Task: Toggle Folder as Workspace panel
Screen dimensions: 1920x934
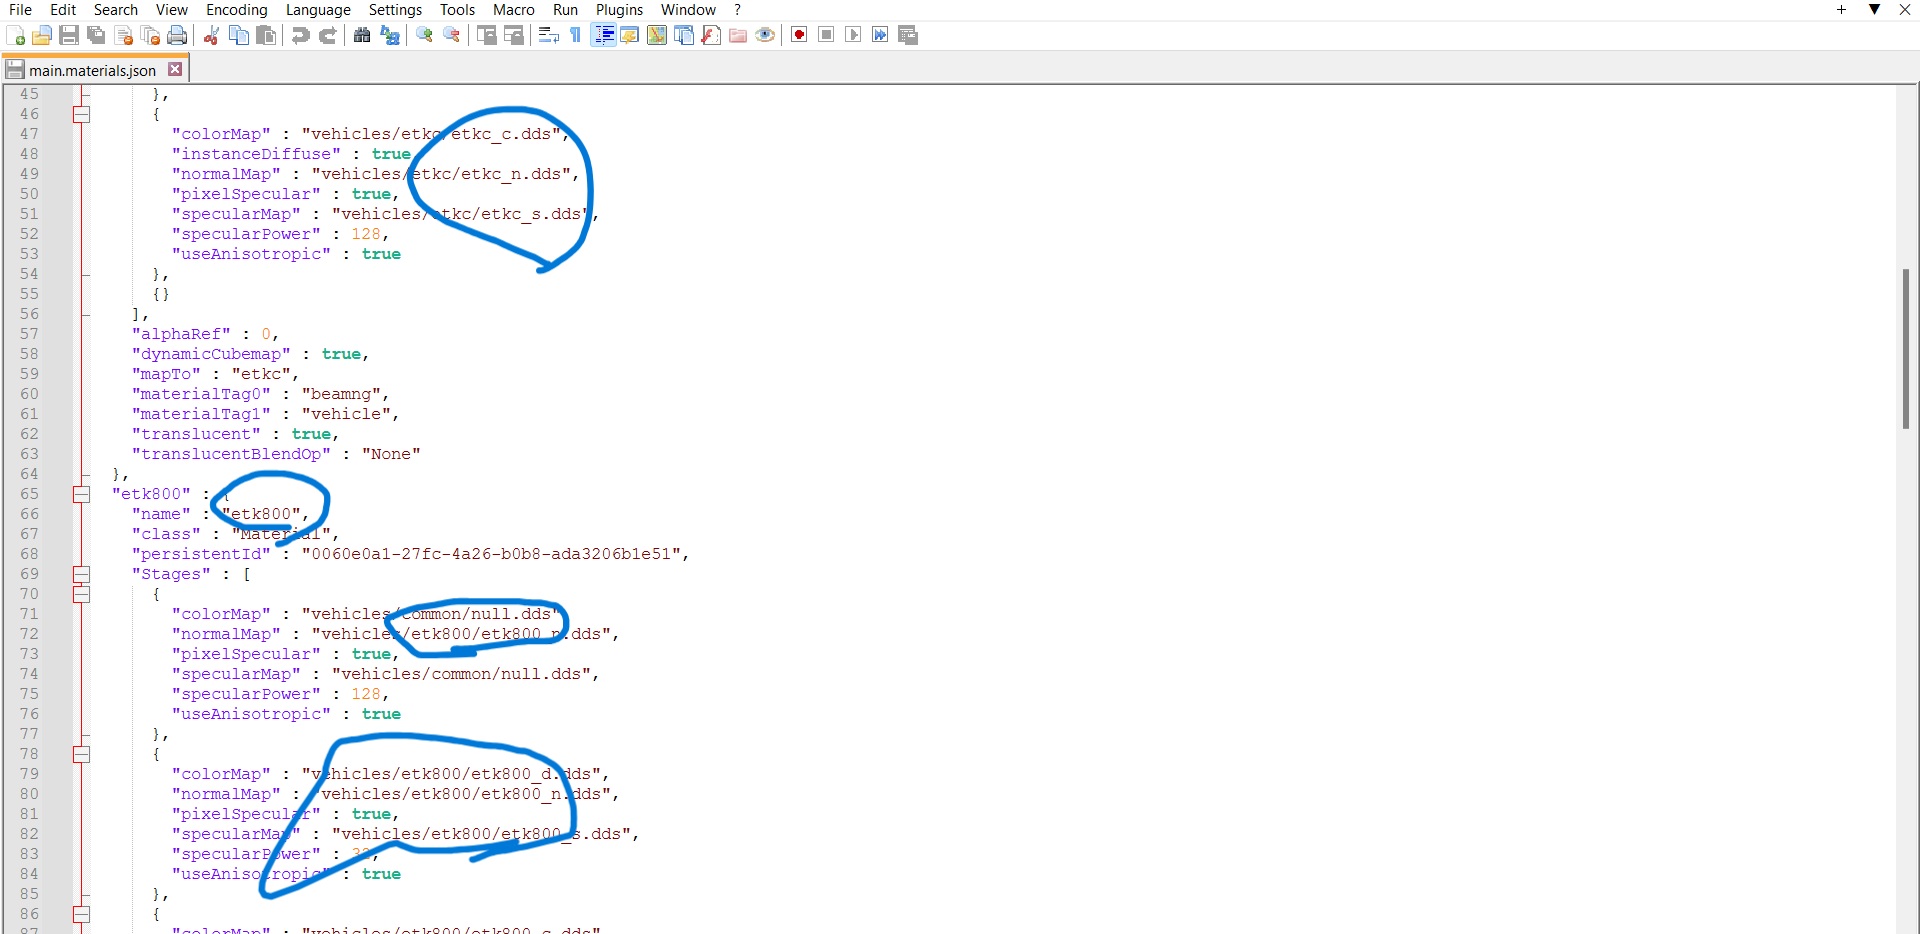Action: click(738, 36)
